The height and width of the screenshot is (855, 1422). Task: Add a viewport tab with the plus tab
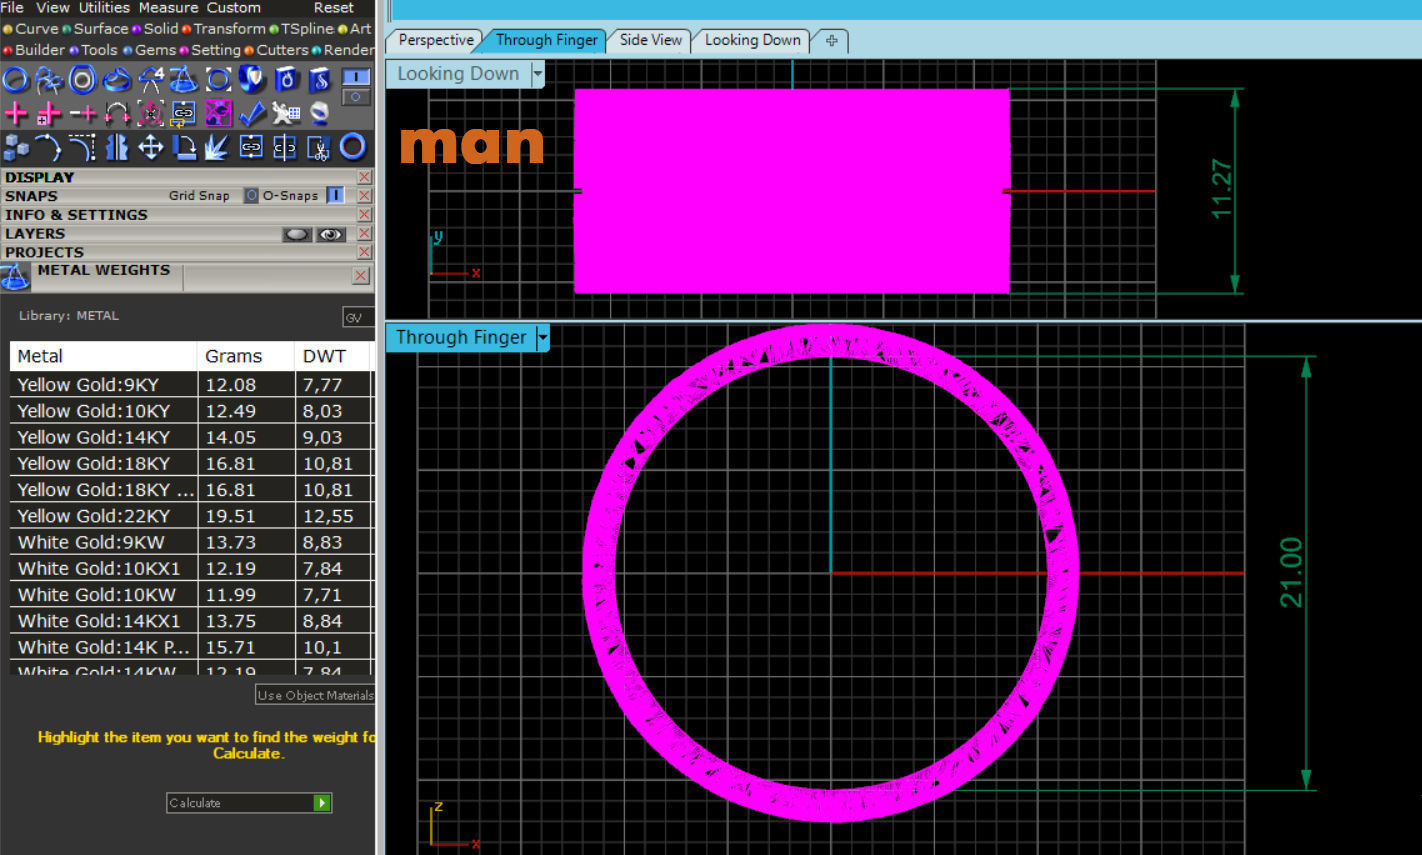click(x=831, y=41)
